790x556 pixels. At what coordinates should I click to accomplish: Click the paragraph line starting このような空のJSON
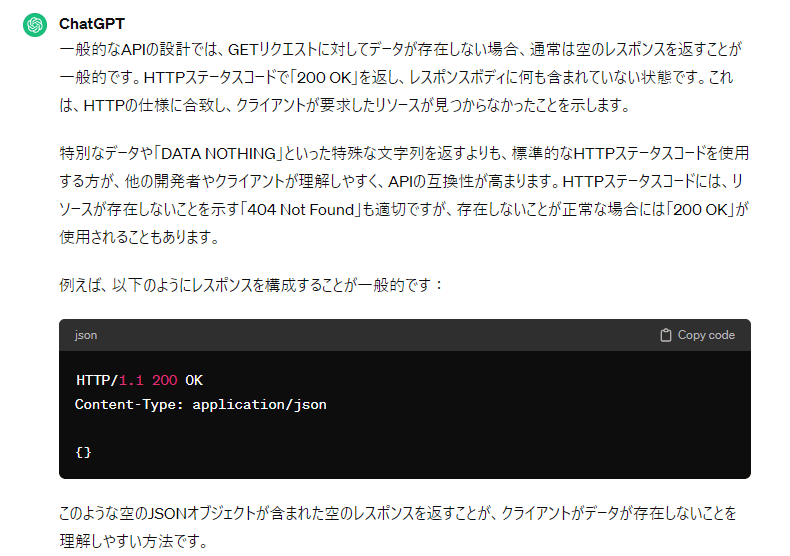[398, 513]
